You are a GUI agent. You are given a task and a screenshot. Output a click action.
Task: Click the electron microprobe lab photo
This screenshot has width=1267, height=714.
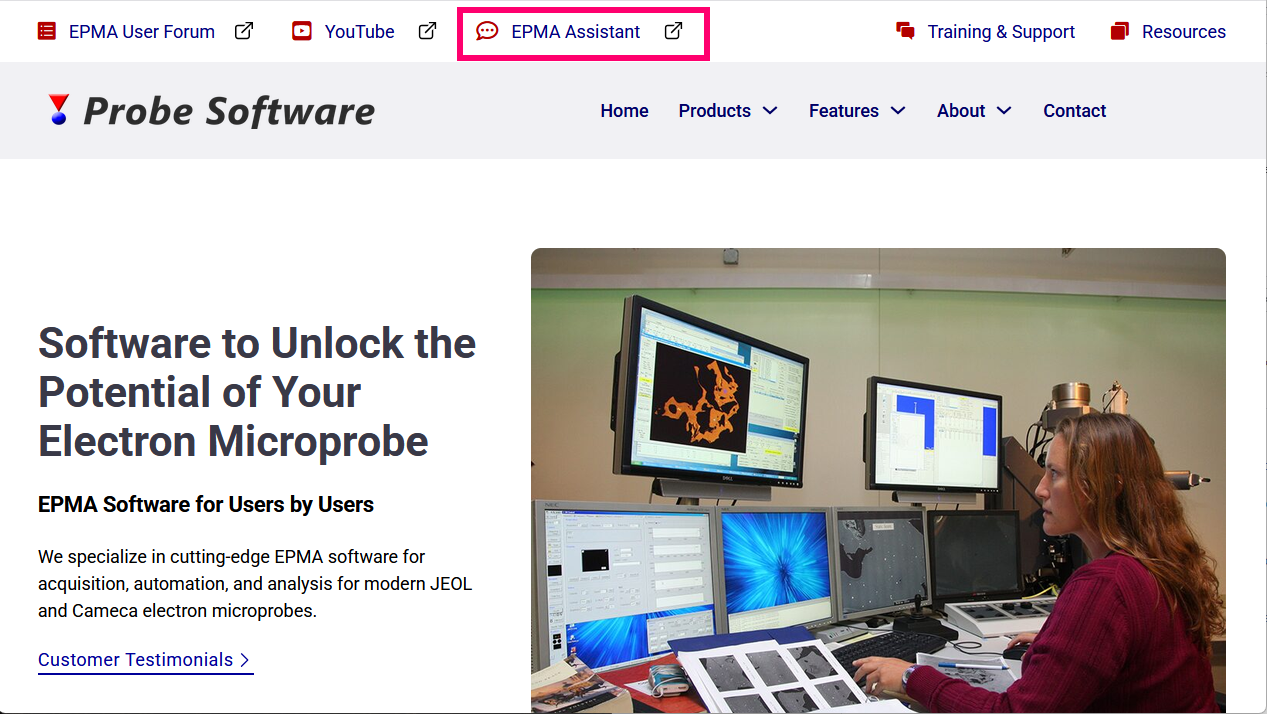pyautogui.click(x=878, y=481)
